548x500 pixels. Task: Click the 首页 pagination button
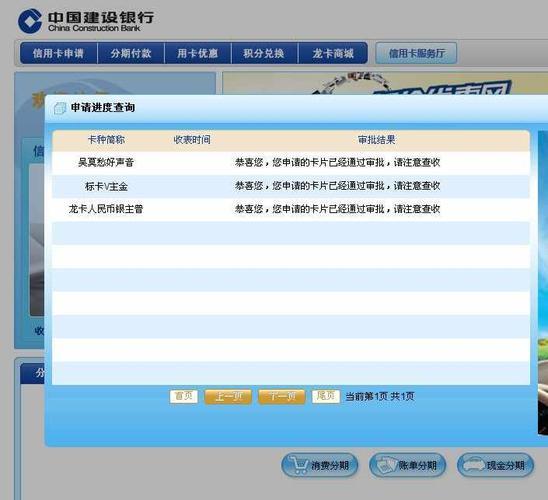[x=183, y=396]
